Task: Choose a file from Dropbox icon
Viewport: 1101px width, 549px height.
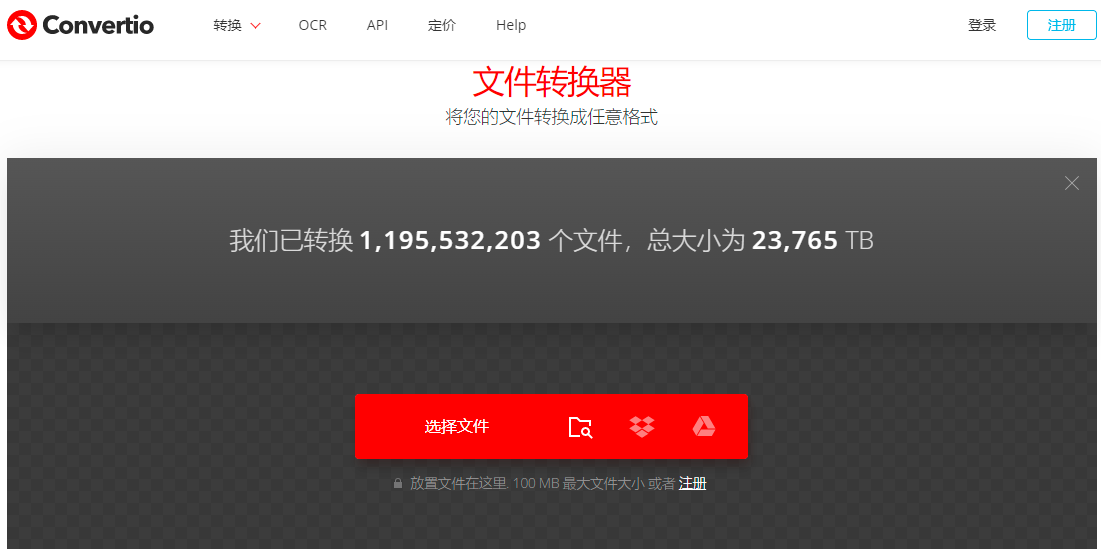Action: tap(642, 427)
